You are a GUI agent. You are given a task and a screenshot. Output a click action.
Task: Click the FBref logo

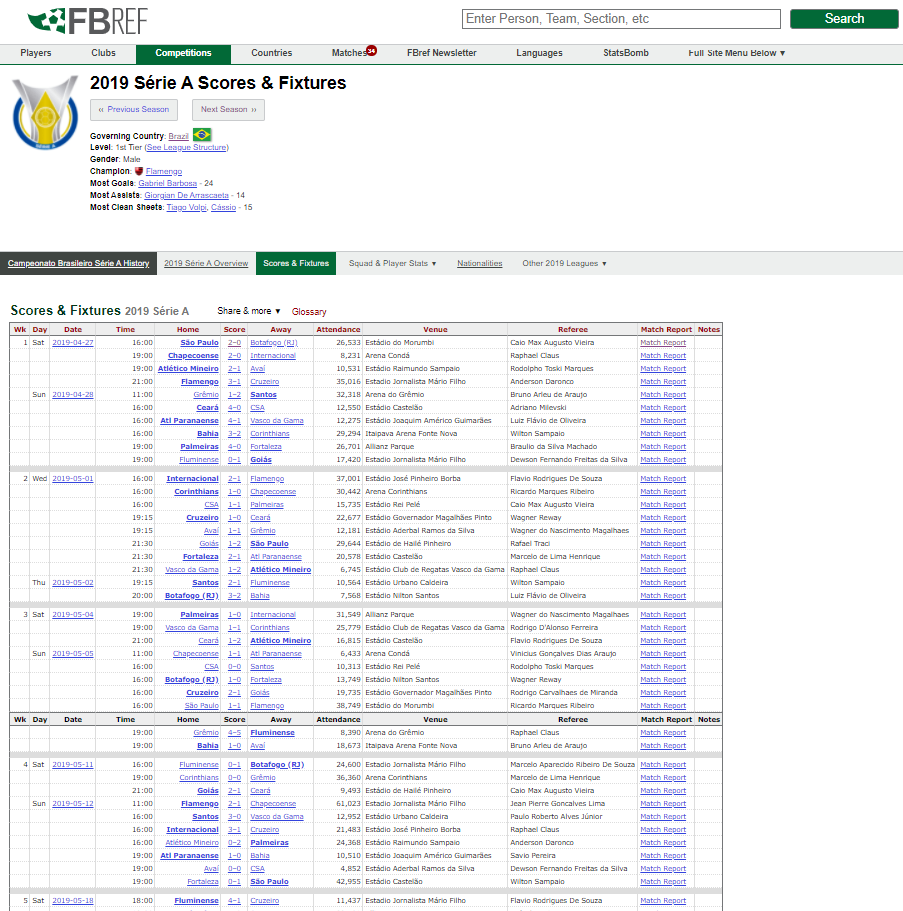click(x=87, y=21)
